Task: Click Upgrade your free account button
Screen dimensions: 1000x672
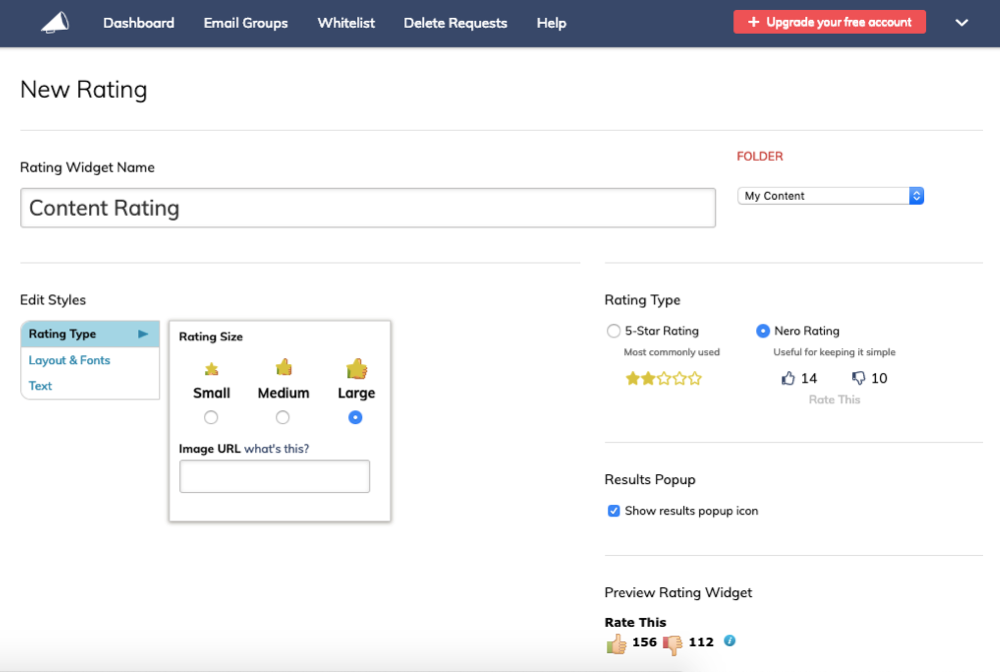Action: coord(829,22)
